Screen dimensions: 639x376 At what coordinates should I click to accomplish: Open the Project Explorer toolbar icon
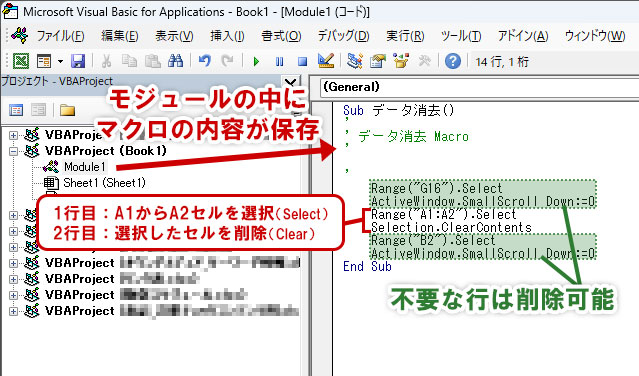tap(355, 62)
